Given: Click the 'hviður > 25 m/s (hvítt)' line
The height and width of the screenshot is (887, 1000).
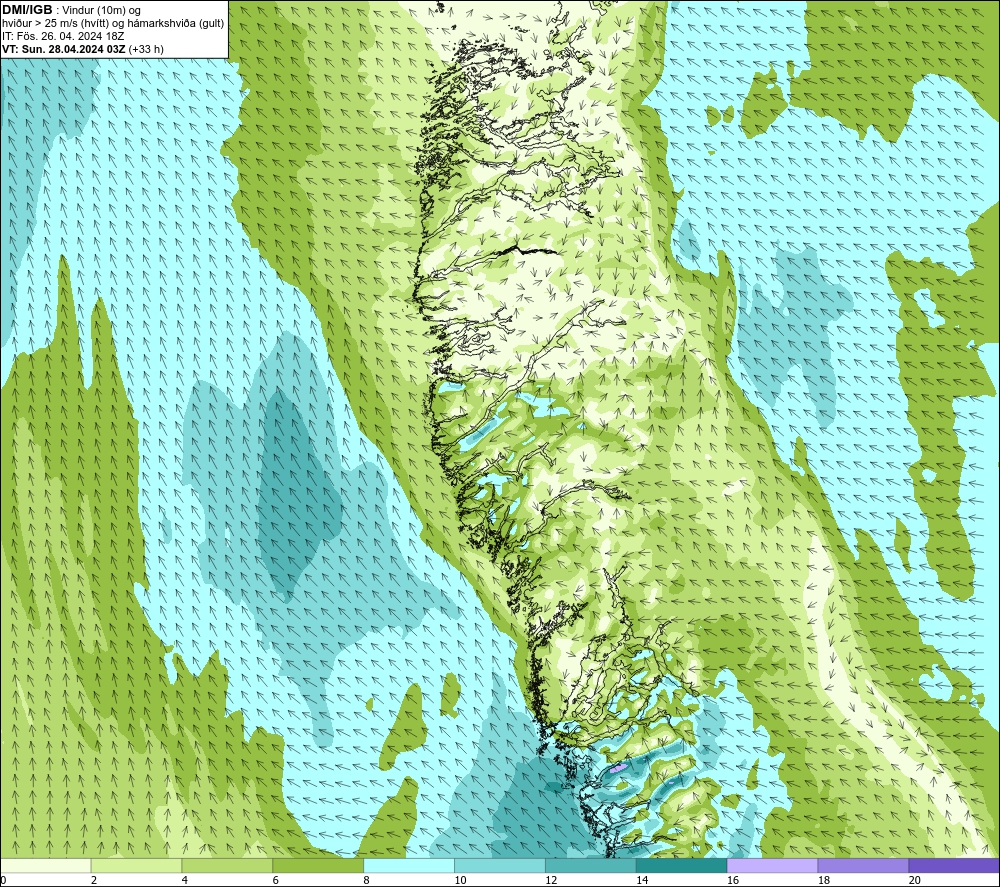Looking at the screenshot, I should pos(57,24).
